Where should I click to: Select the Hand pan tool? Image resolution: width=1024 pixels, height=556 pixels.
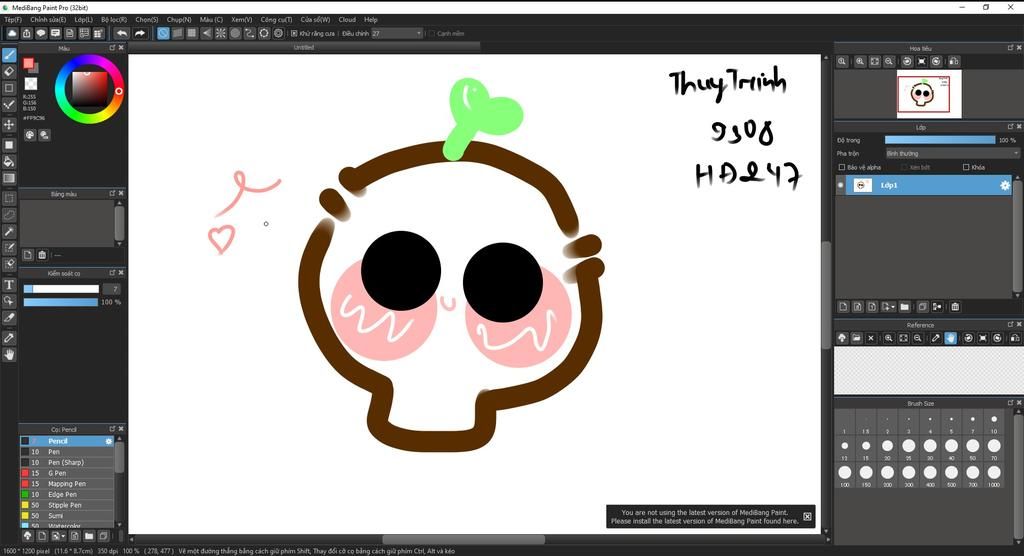tap(9, 355)
